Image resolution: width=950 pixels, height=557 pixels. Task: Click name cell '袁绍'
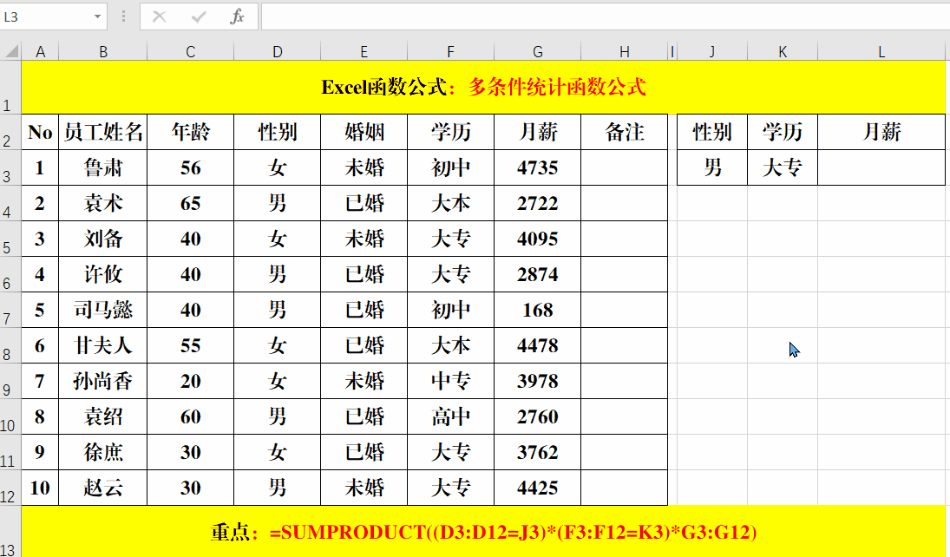tap(103, 416)
